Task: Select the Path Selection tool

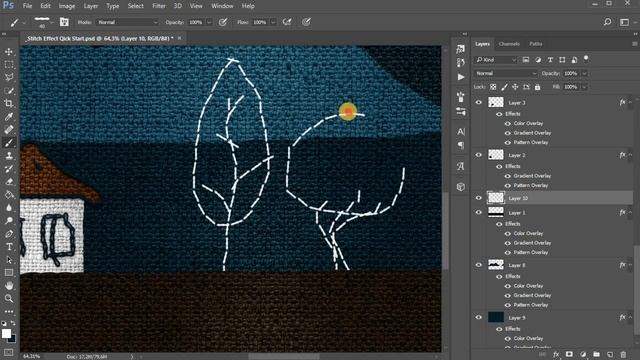Action: coord(9,260)
